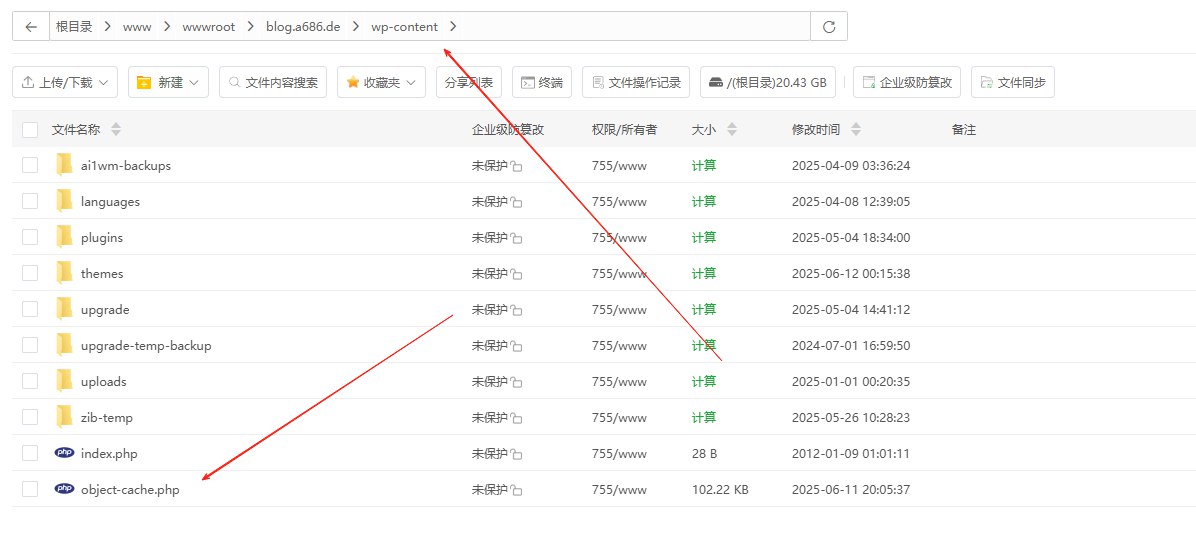Navigate to blog.a686.de in the breadcrumb
1196x540 pixels.
[x=303, y=27]
